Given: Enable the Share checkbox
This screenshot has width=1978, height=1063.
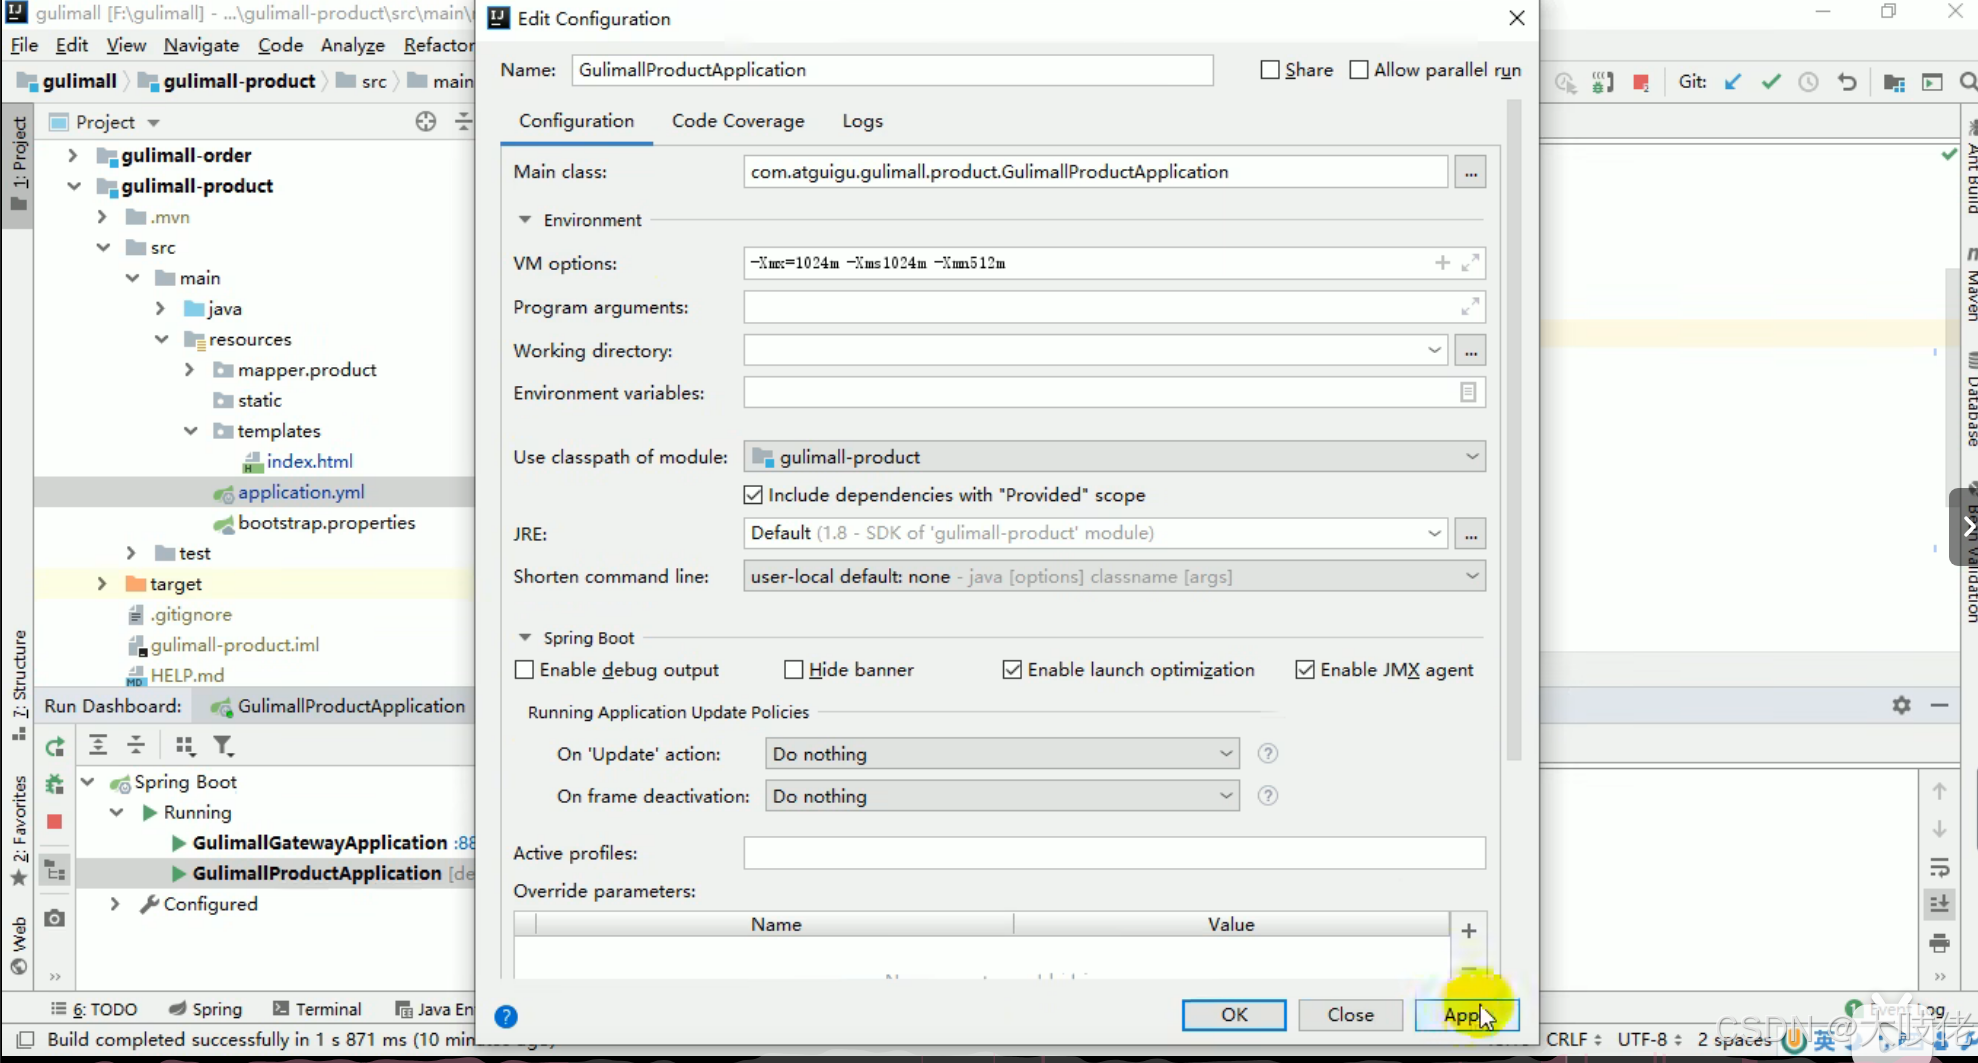Looking at the screenshot, I should point(1270,70).
